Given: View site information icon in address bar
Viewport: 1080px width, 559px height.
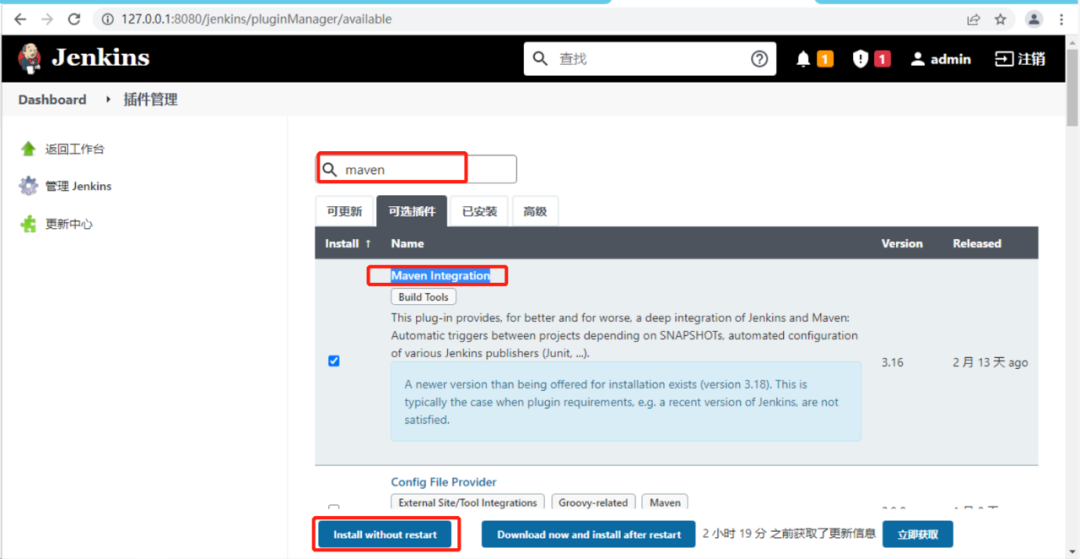Looking at the screenshot, I should pos(107,19).
